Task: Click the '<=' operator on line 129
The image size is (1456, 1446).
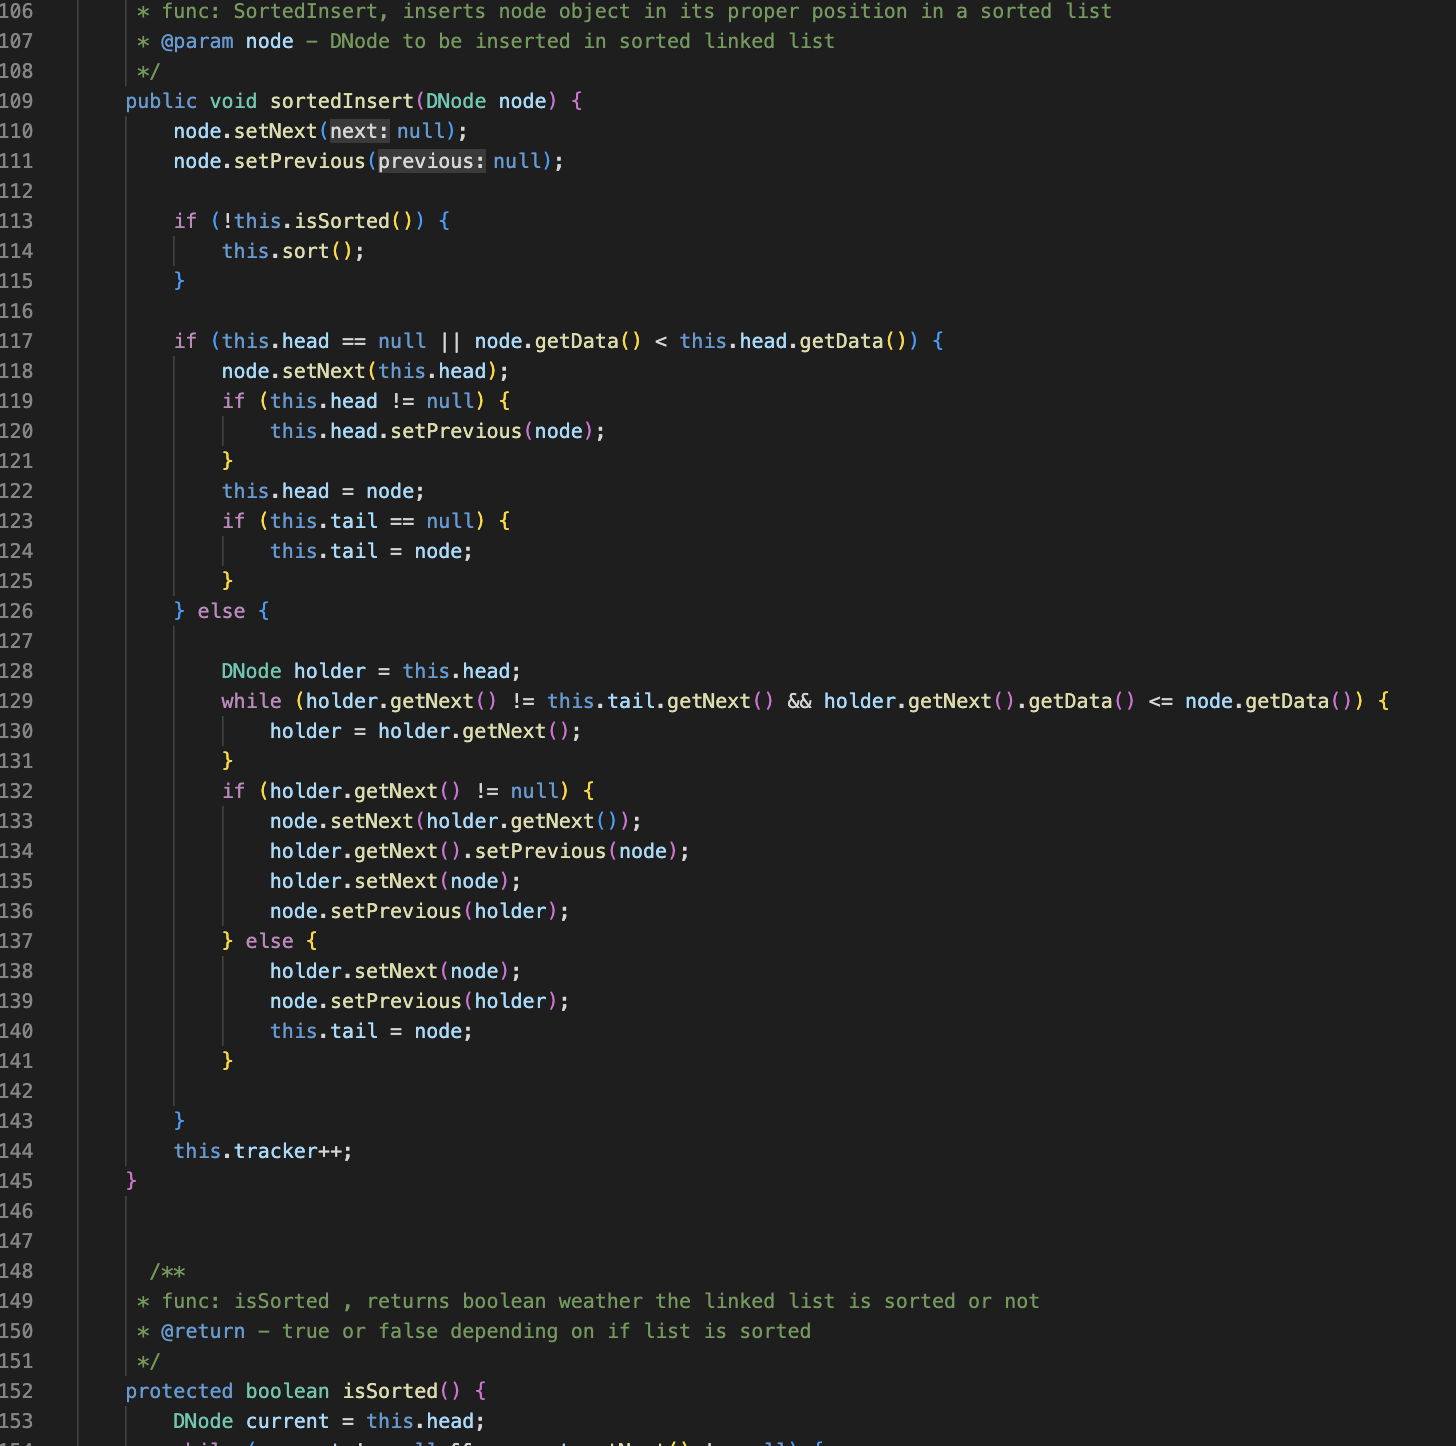Action: tap(1161, 701)
